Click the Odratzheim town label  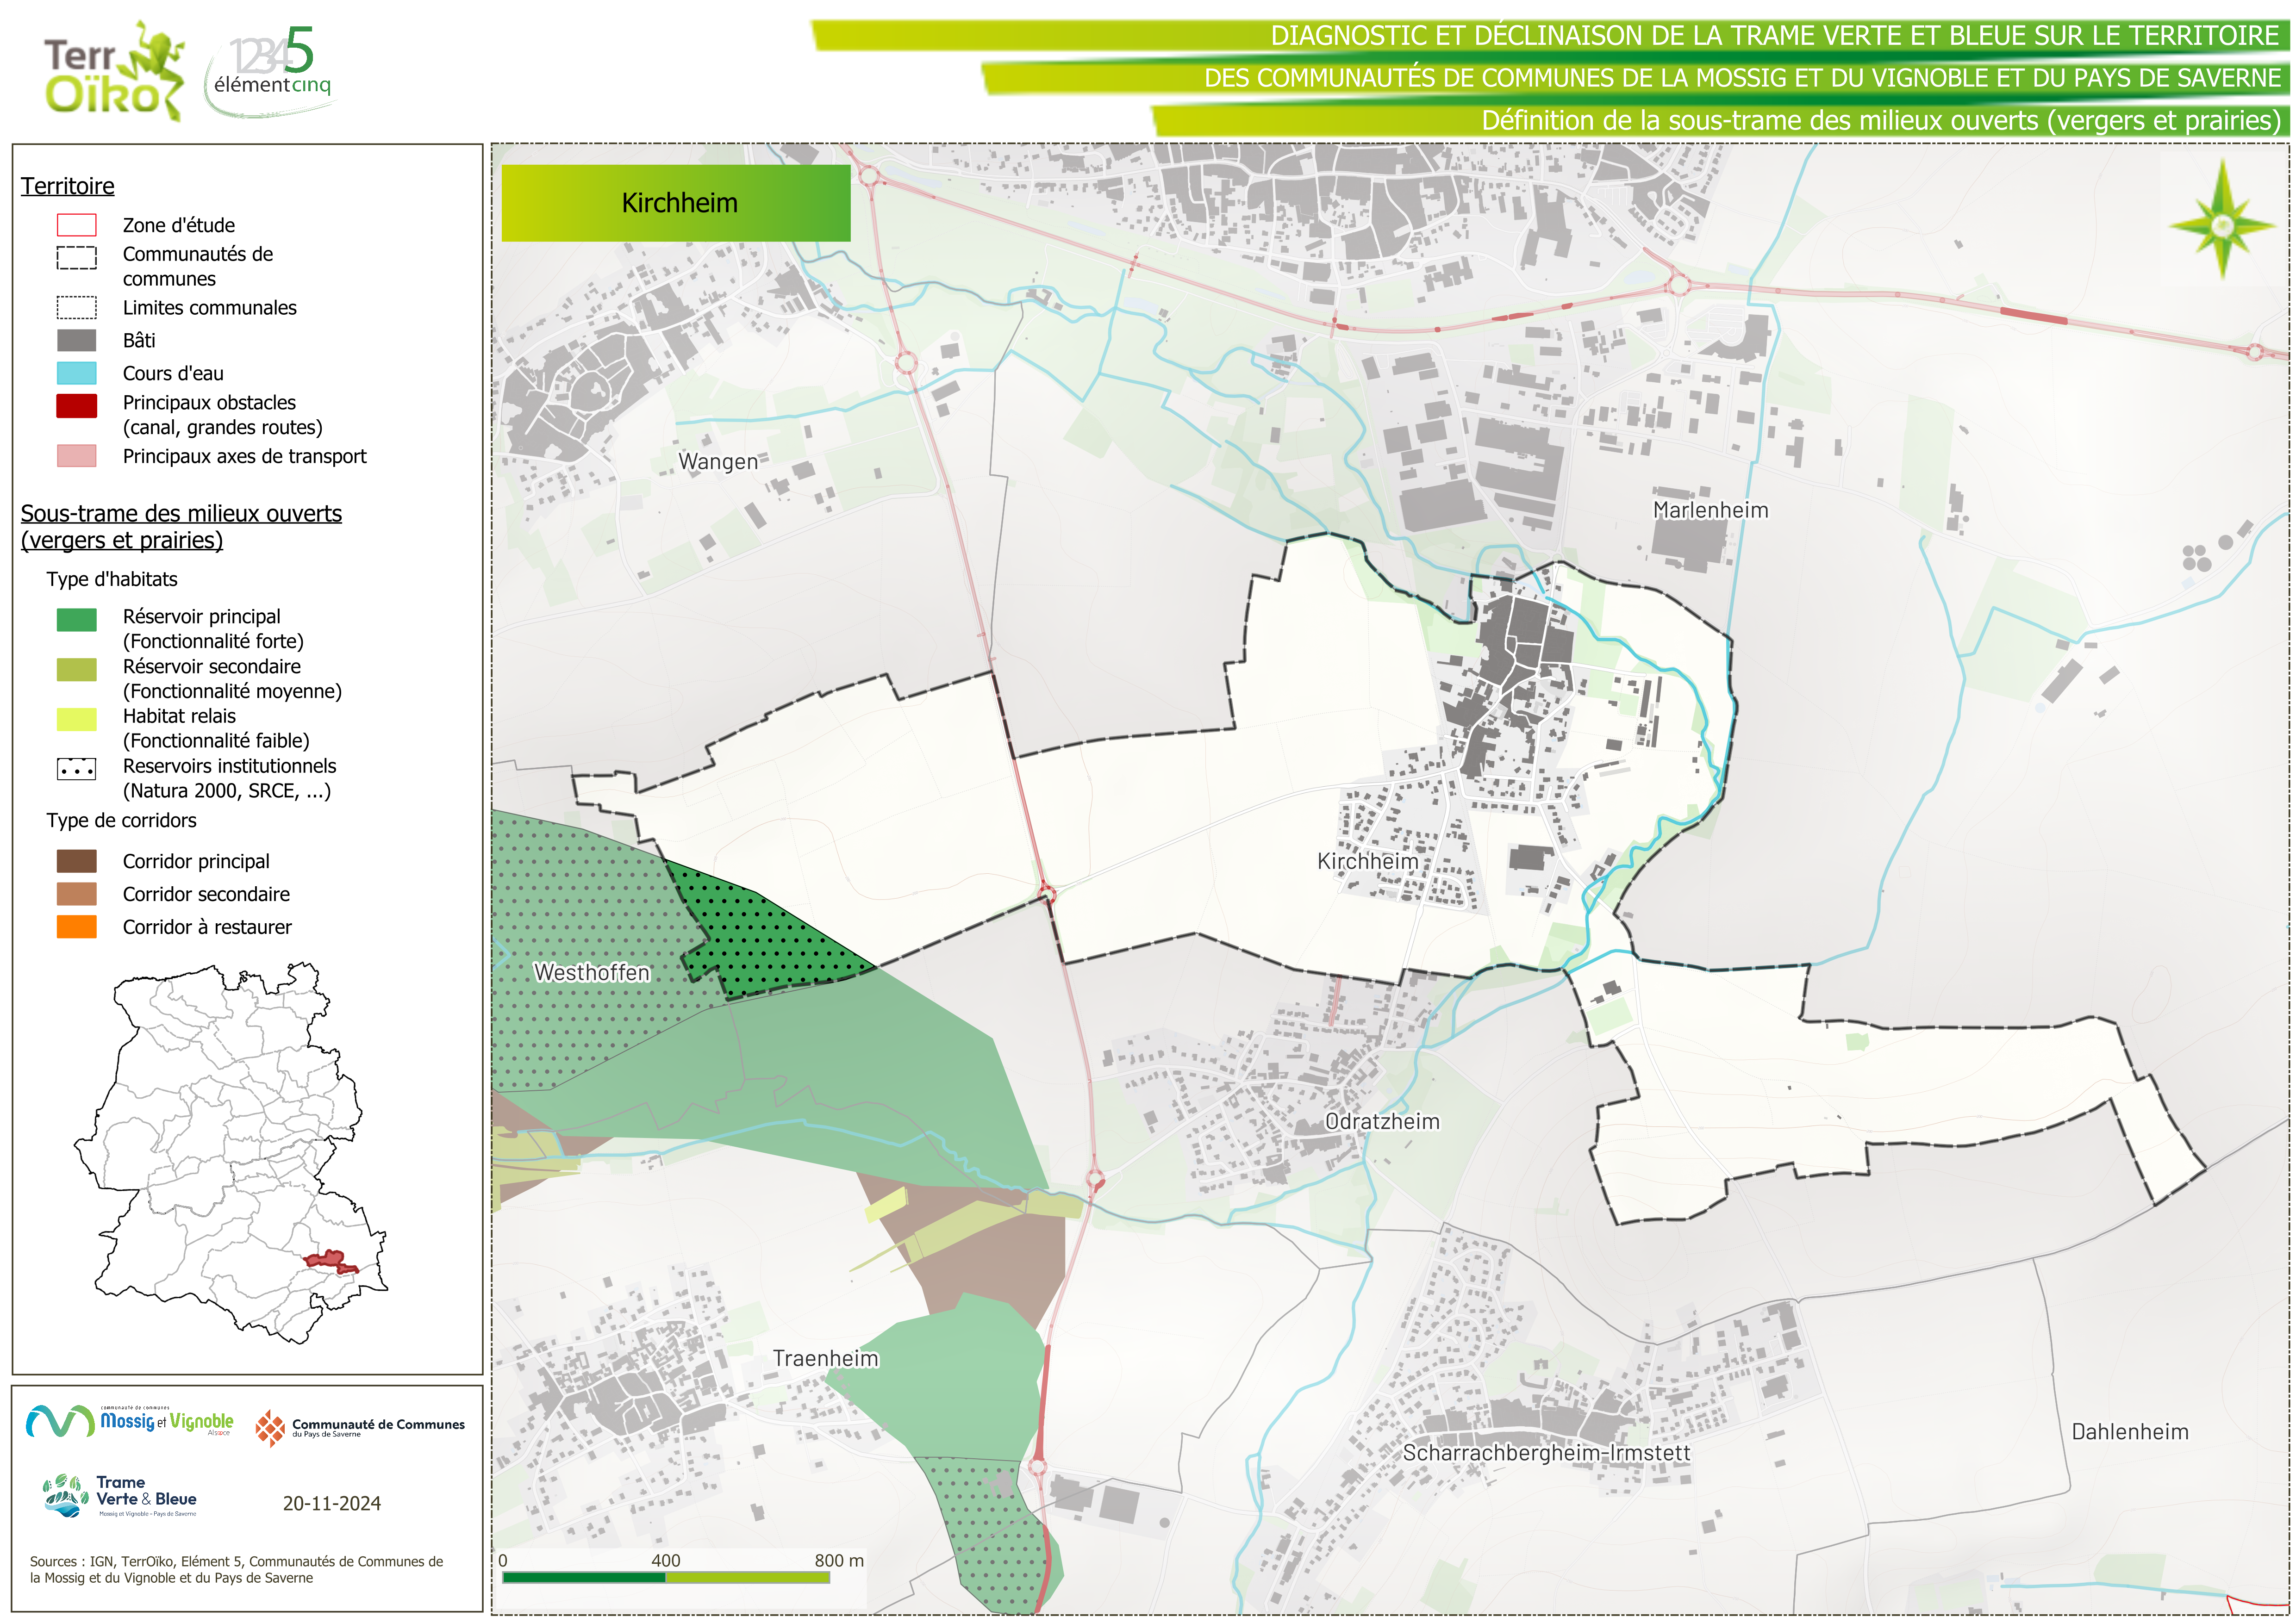tap(1382, 1121)
